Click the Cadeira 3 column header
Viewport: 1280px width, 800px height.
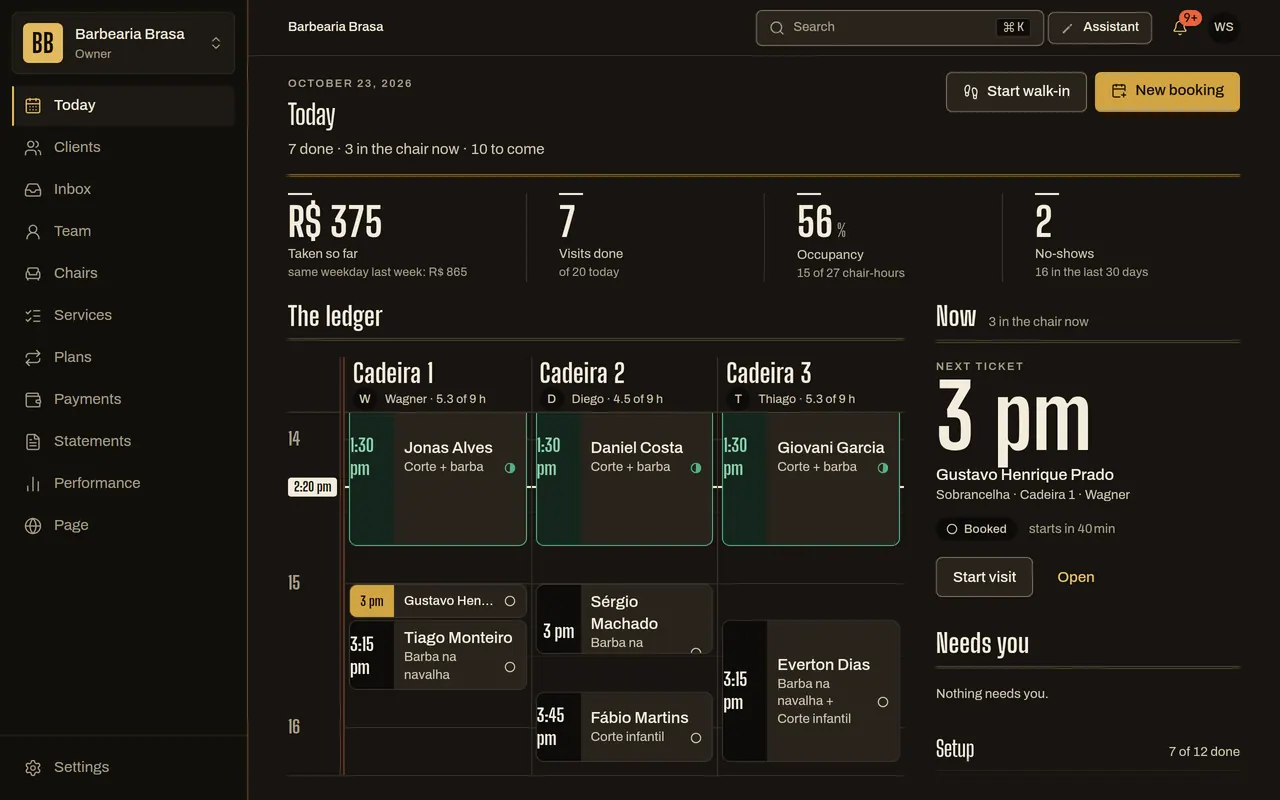[x=811, y=384]
